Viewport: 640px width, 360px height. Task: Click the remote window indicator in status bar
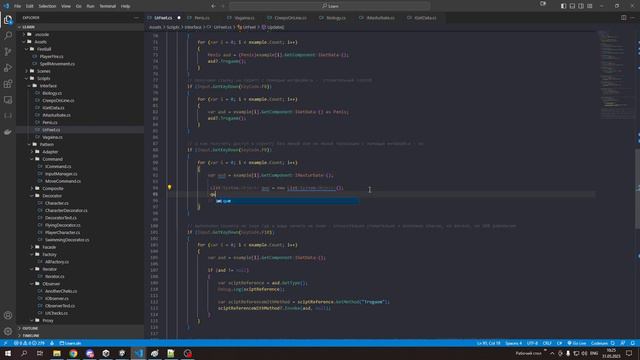click(x=5, y=343)
